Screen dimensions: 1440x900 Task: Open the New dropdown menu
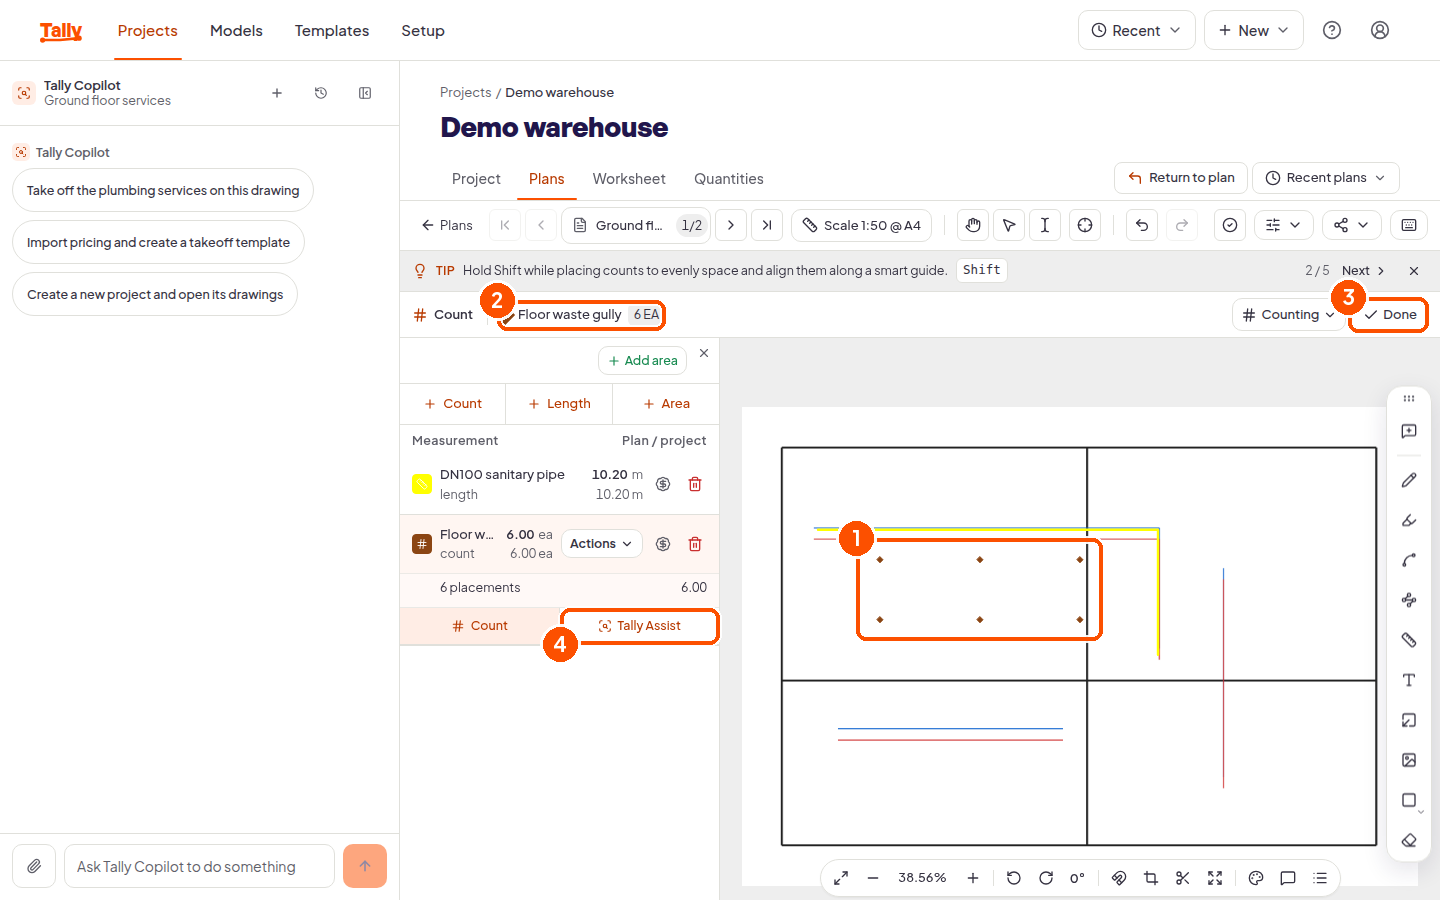point(1254,30)
